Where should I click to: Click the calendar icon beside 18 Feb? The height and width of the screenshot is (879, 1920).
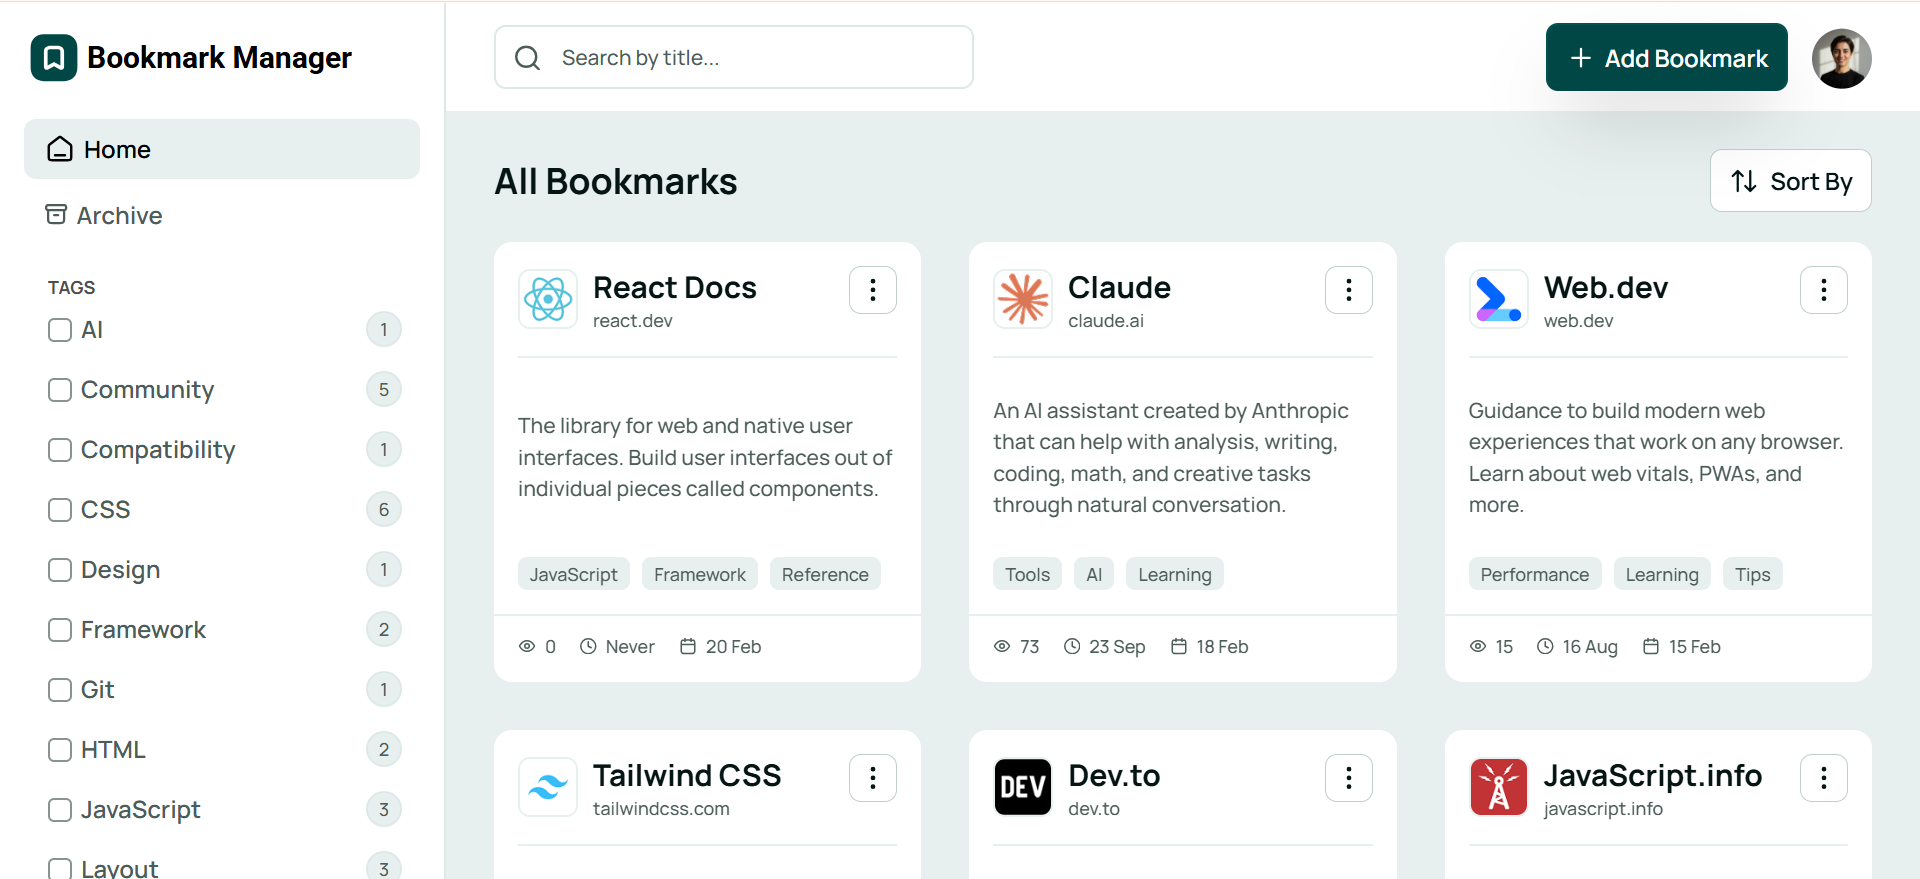[1179, 647]
